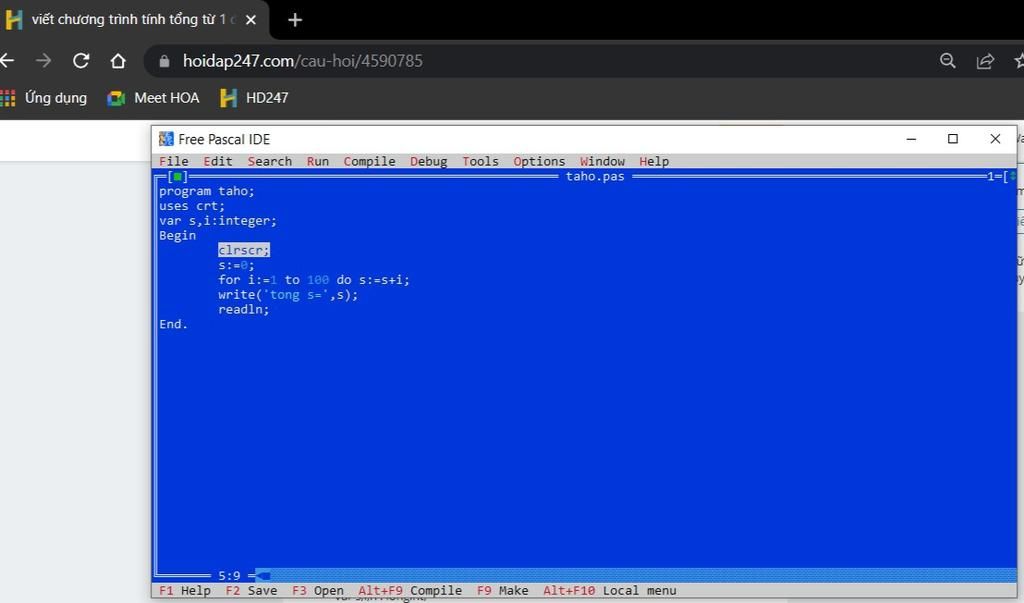Close the browser tab with the X
The width and height of the screenshot is (1024, 603).
click(x=250, y=20)
